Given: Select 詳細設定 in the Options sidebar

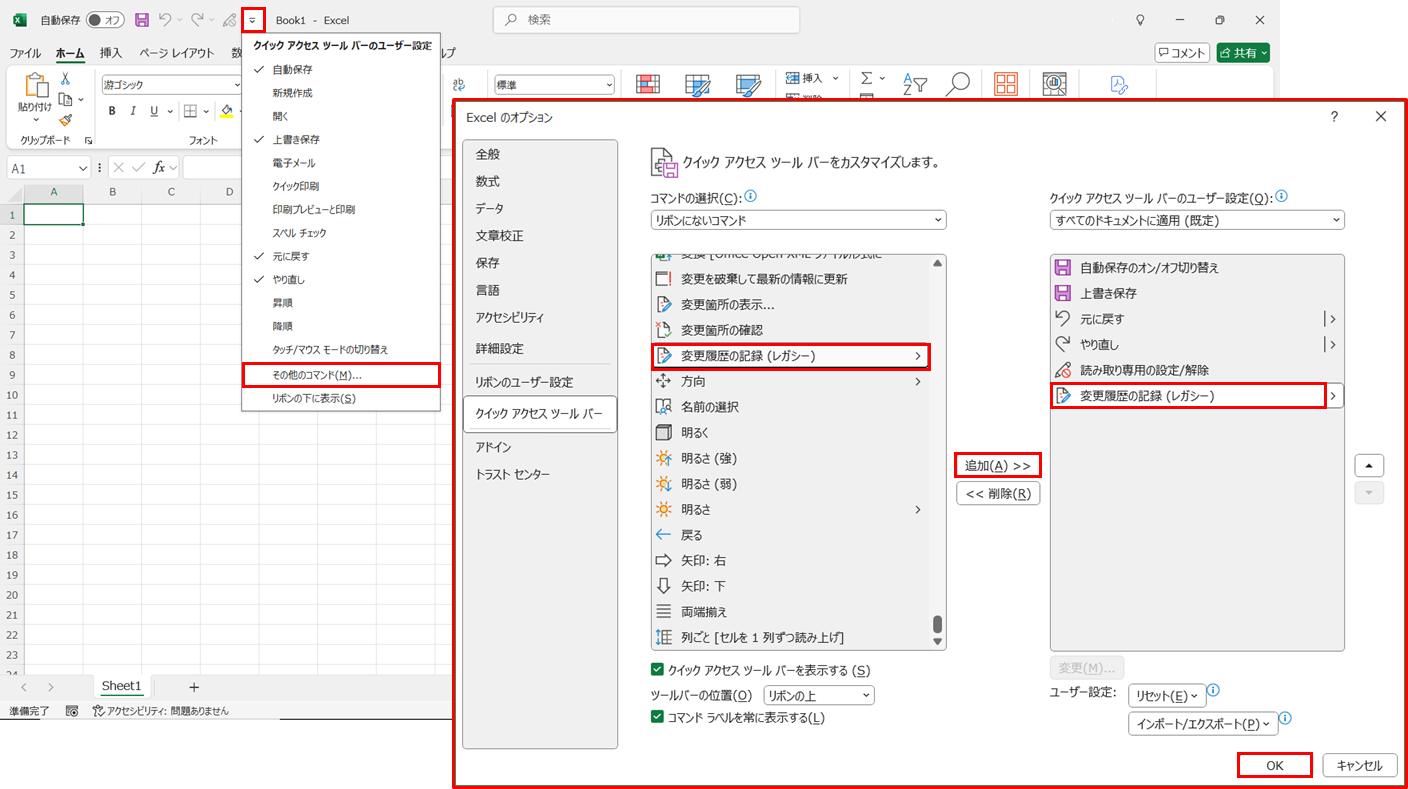Looking at the screenshot, I should (540, 349).
